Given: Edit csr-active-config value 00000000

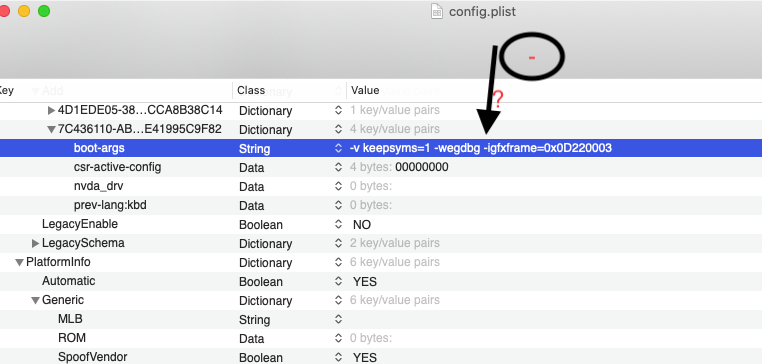Looking at the screenshot, I should (422, 167).
